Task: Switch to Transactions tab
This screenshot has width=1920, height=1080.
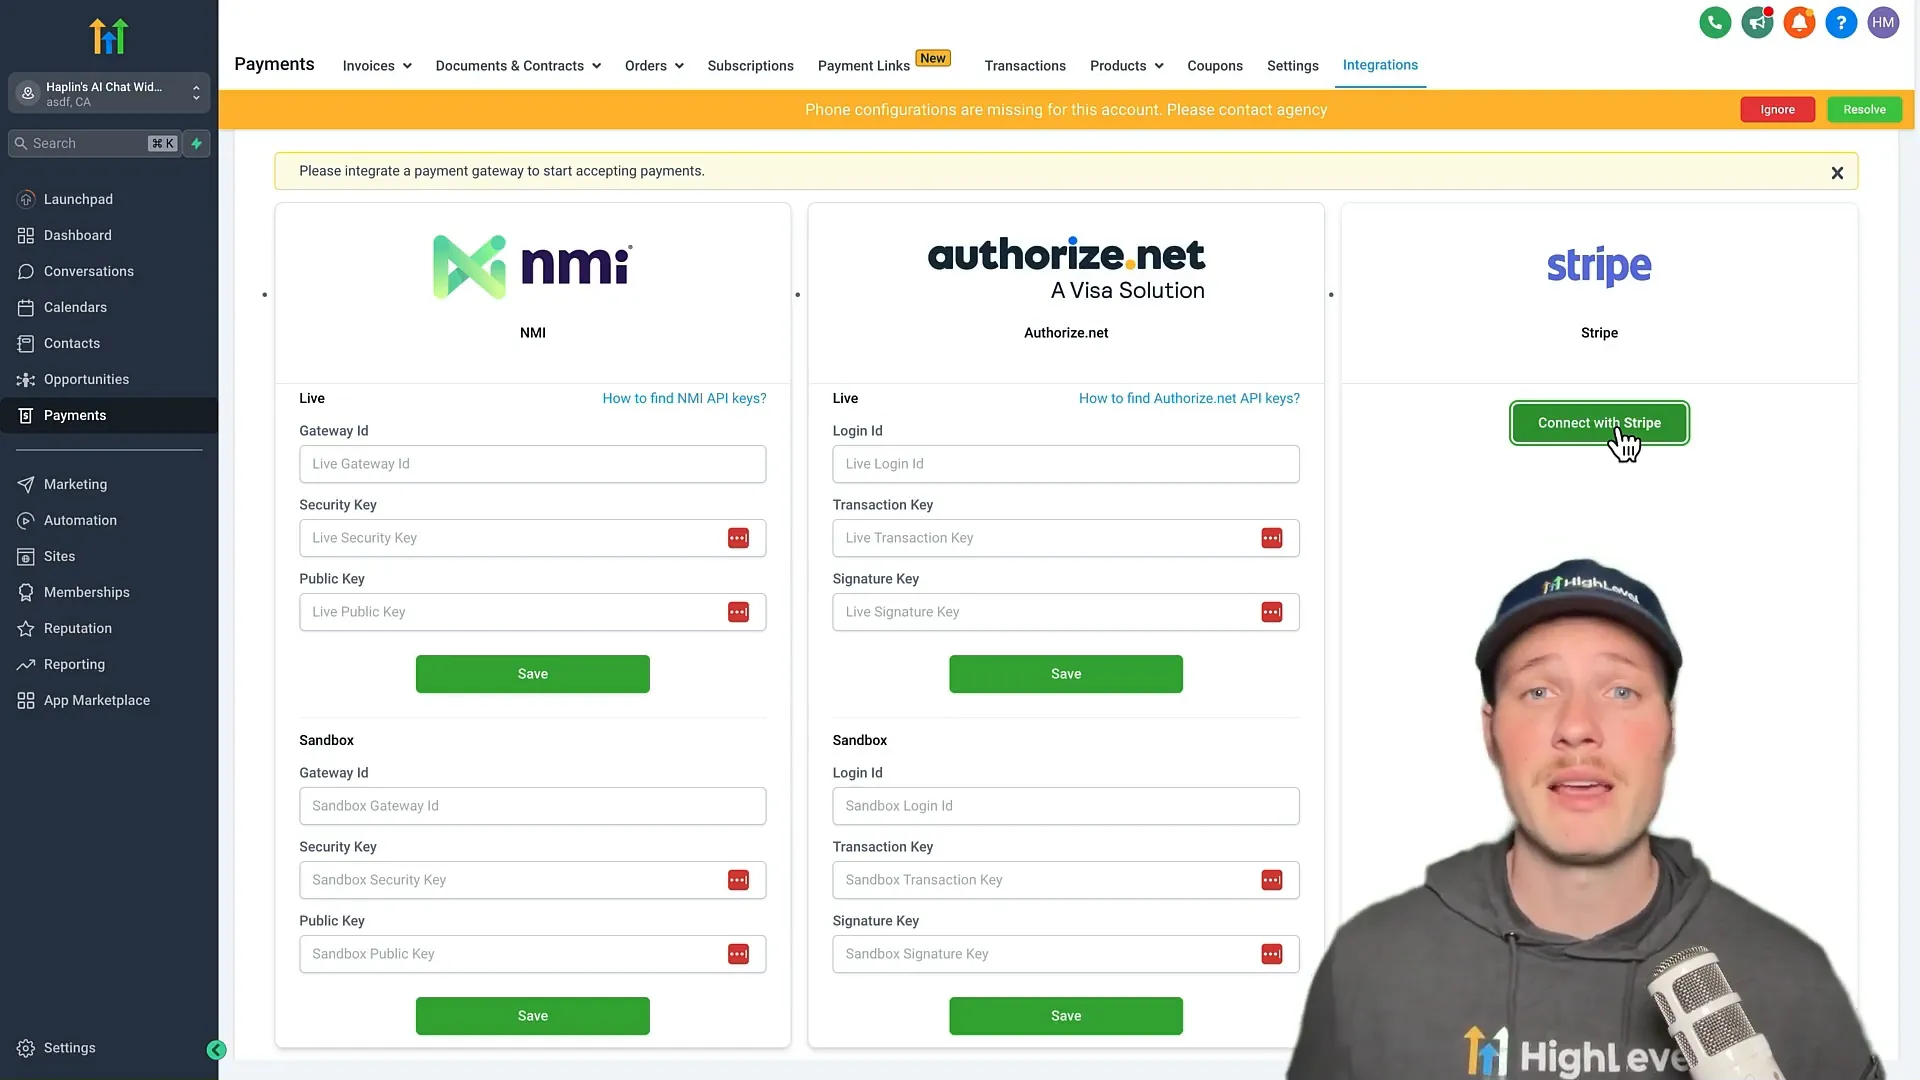Action: [x=1025, y=66]
